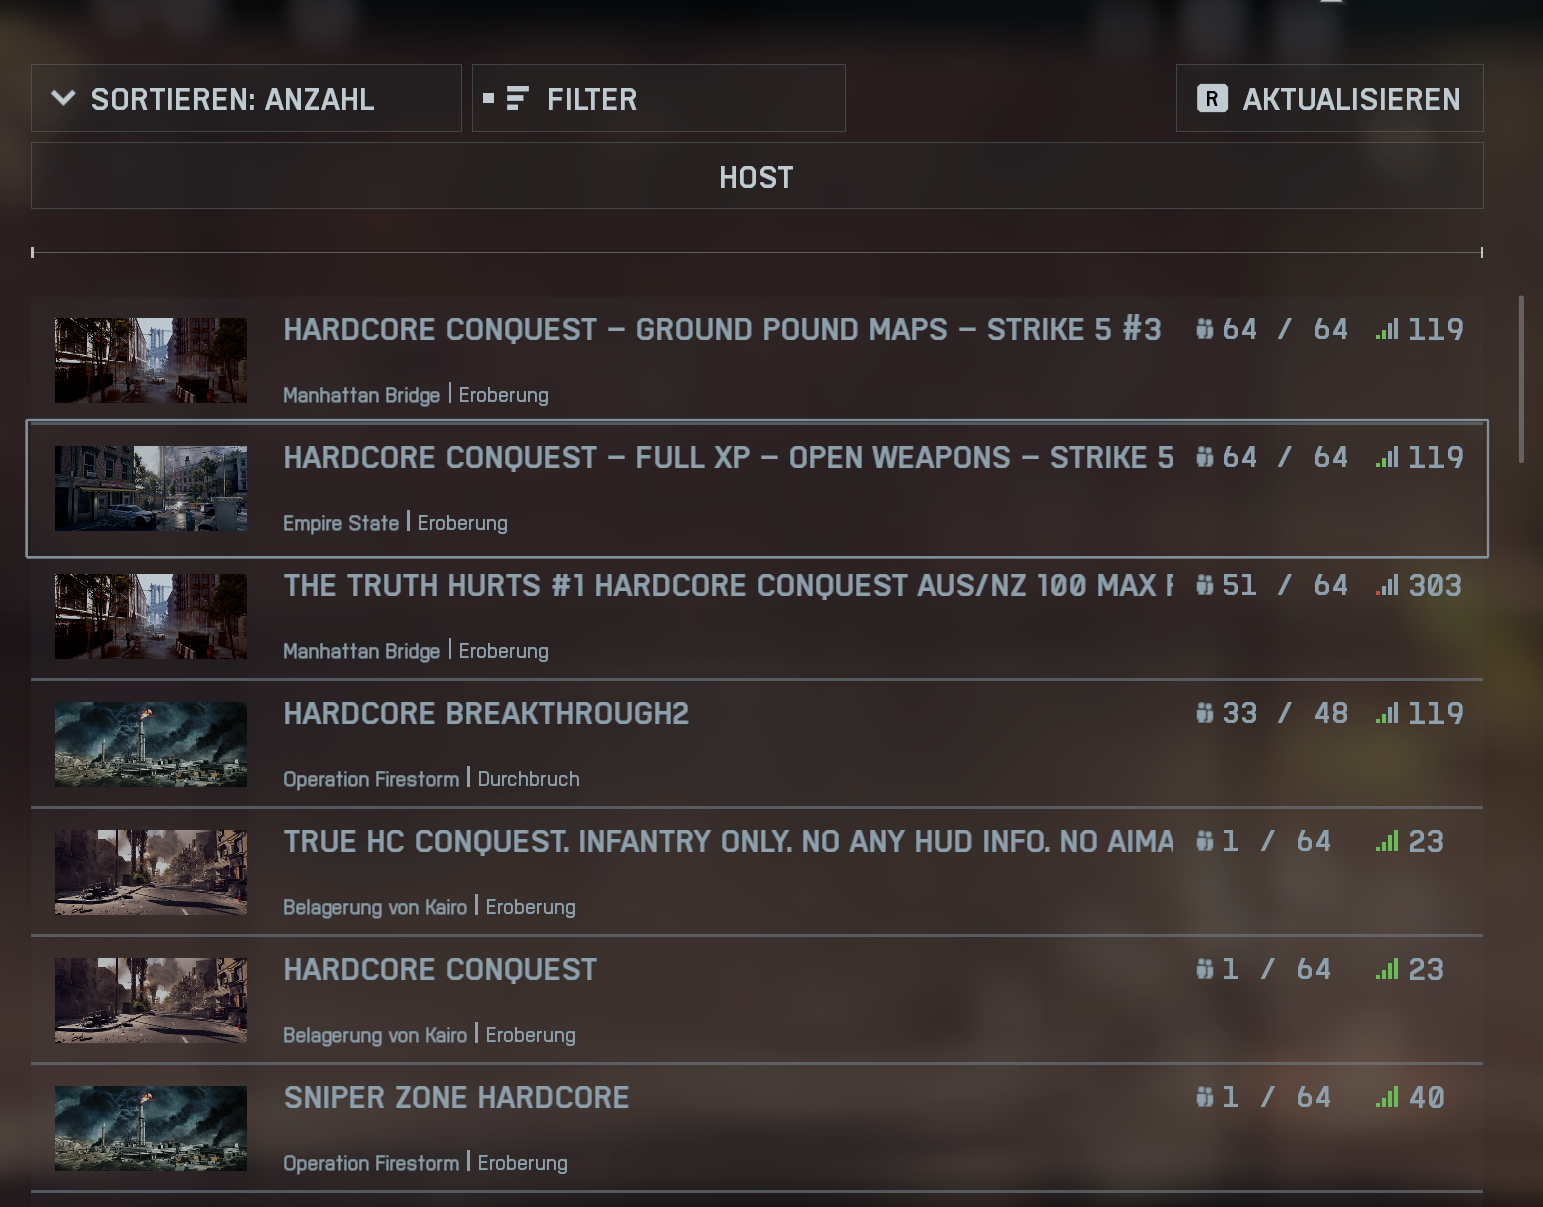Click the Aktualisieren refresh button
Screen dimensions: 1543x1207
pos(1329,98)
